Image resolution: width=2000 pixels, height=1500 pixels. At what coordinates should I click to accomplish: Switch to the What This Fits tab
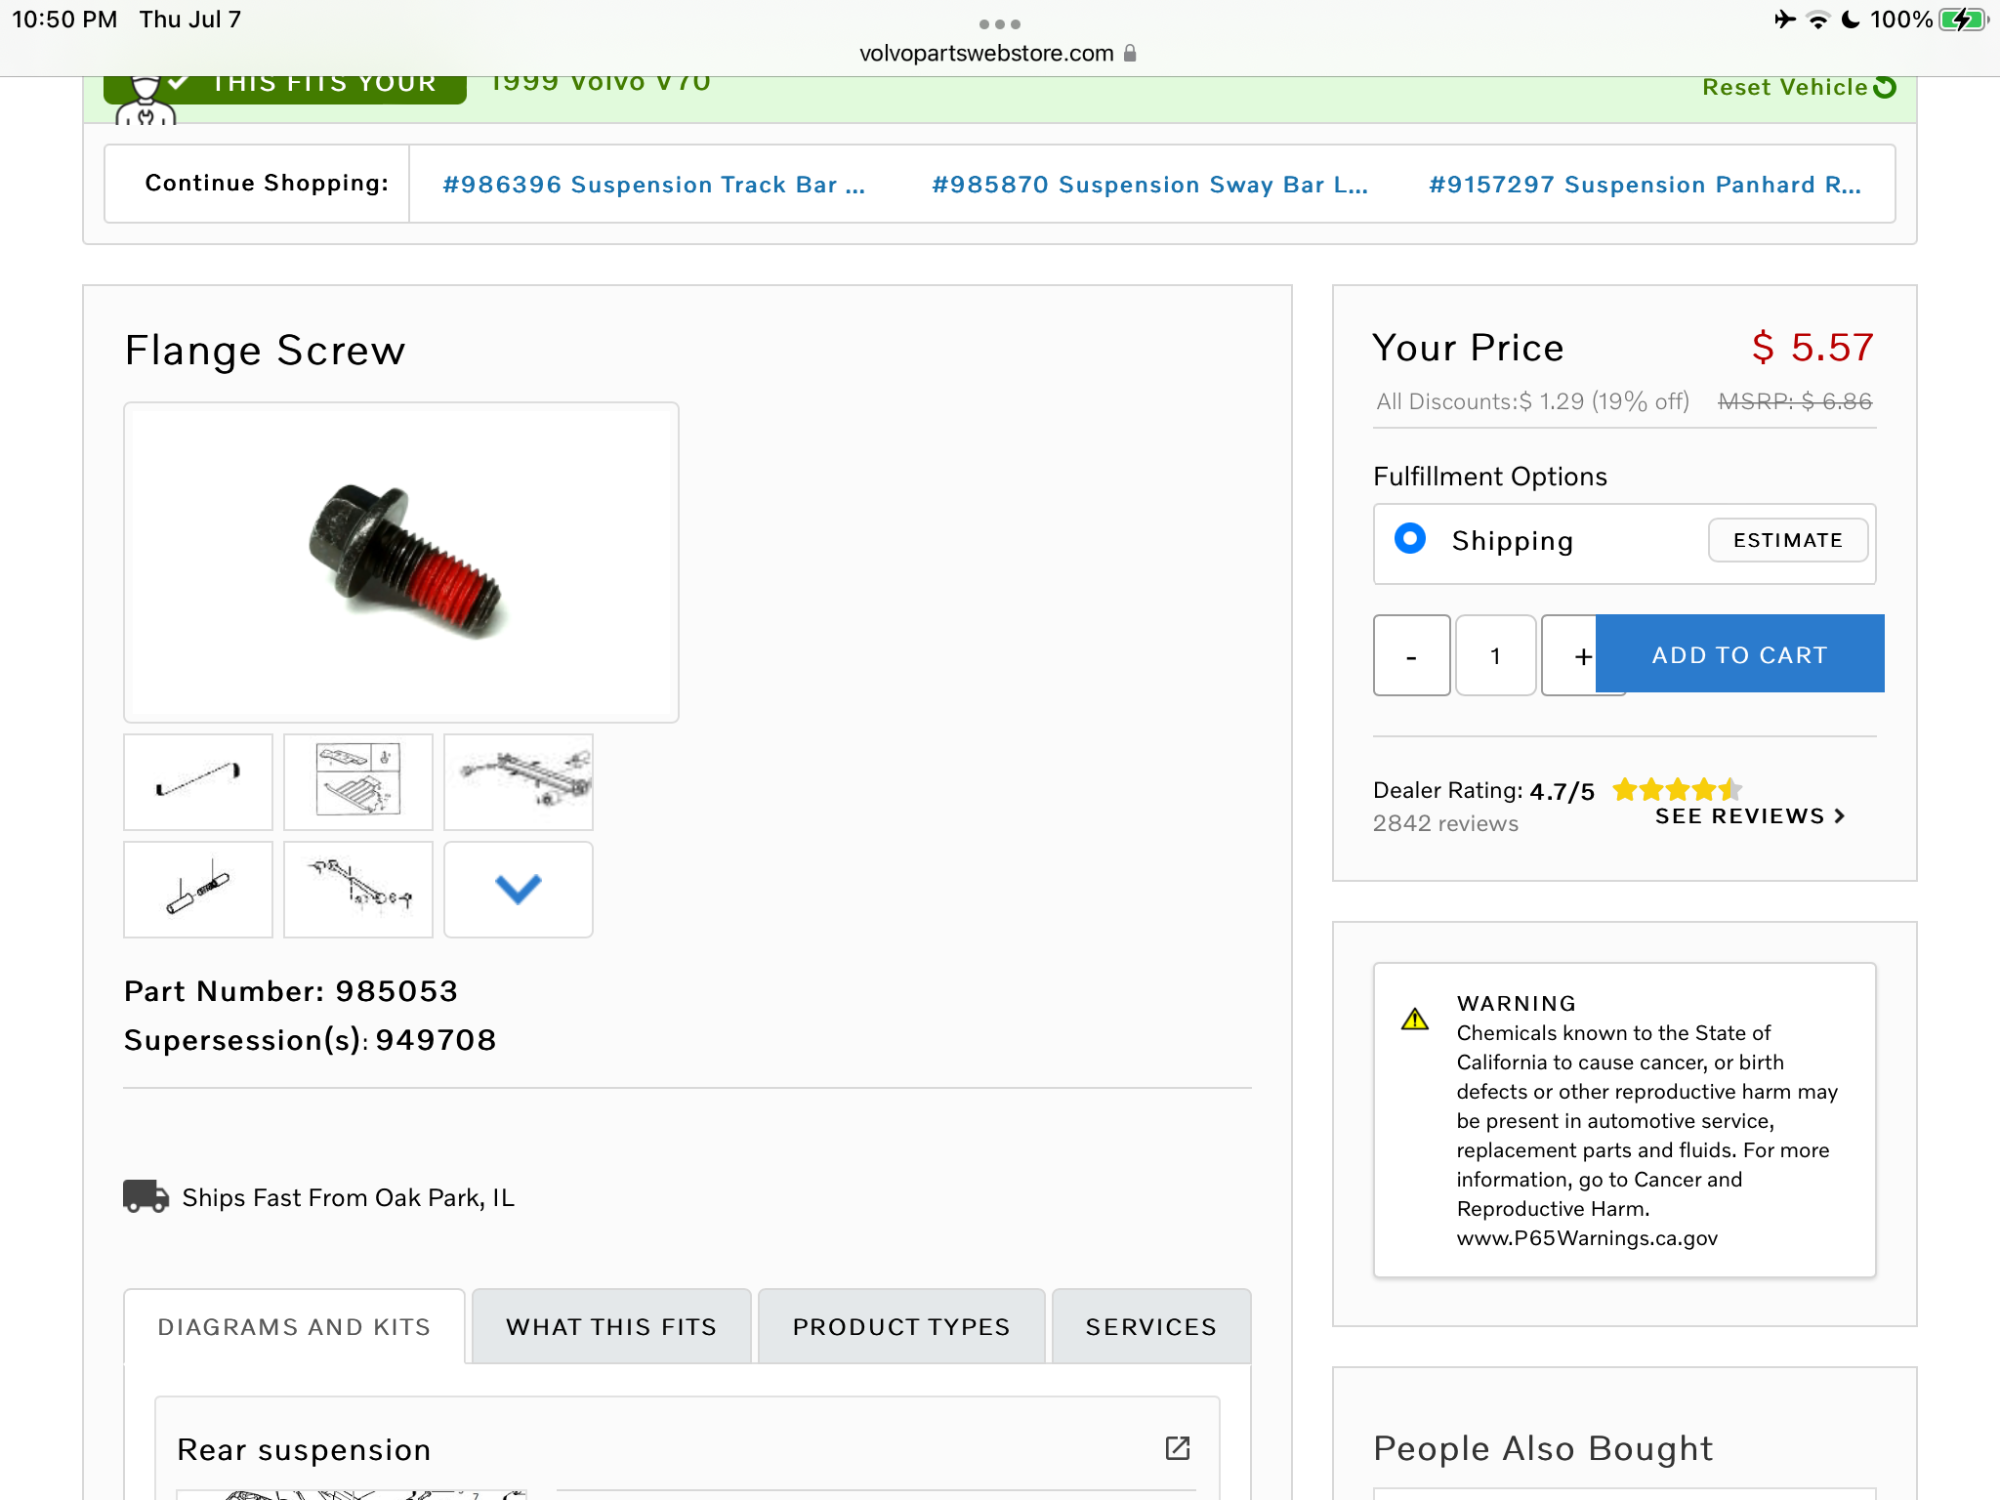coord(611,1326)
